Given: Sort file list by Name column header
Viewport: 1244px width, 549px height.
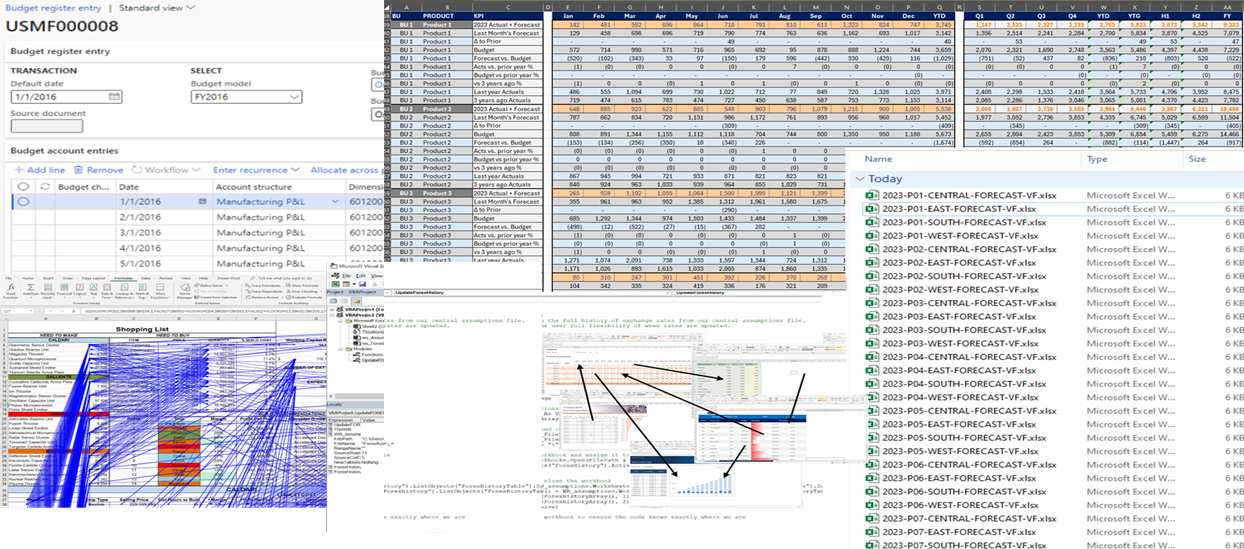Looking at the screenshot, I should (877, 158).
